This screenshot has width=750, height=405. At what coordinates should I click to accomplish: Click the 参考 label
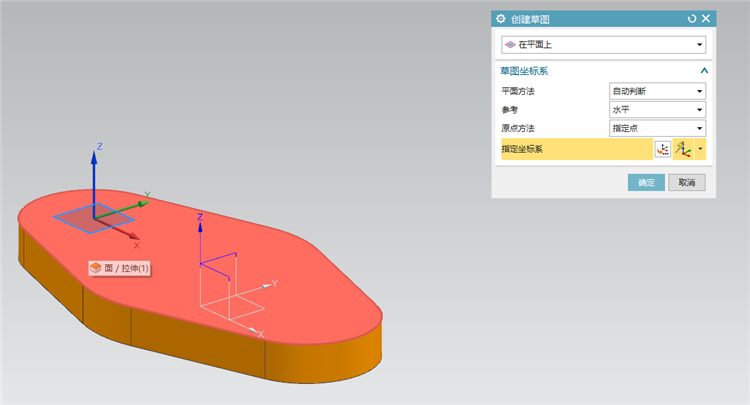[x=510, y=109]
